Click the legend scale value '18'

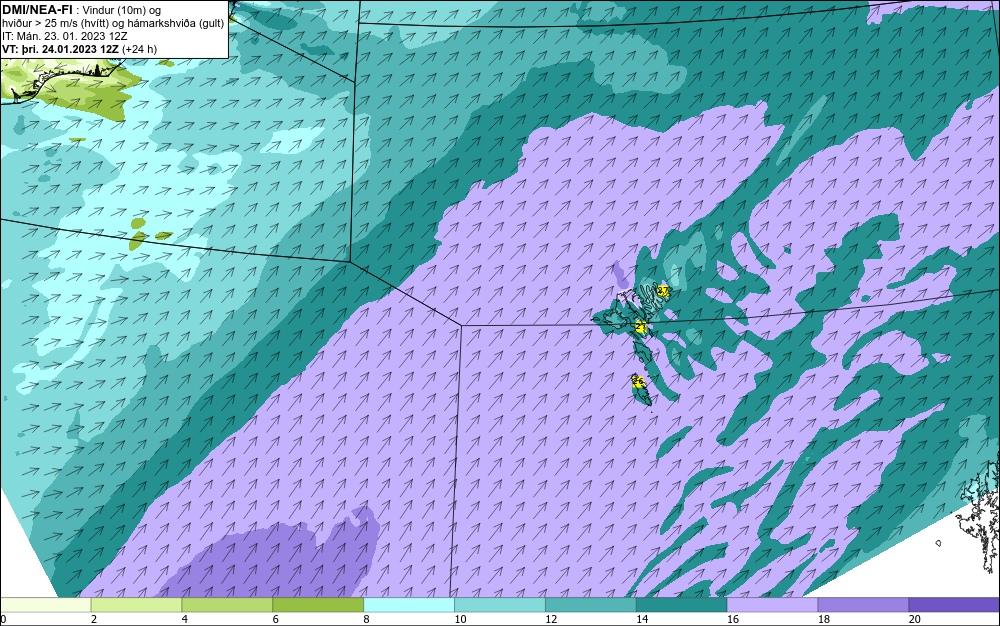point(824,619)
